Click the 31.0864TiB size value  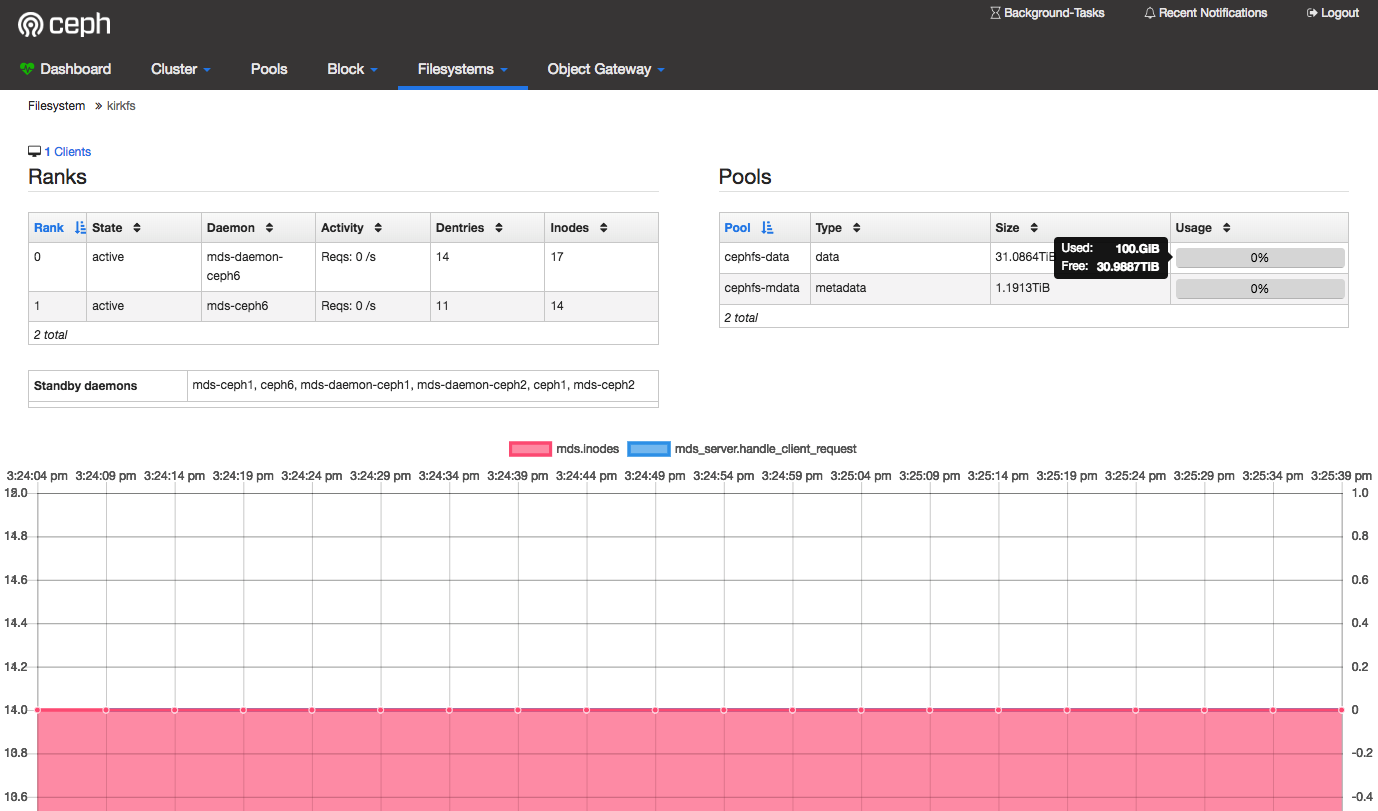click(x=1025, y=257)
